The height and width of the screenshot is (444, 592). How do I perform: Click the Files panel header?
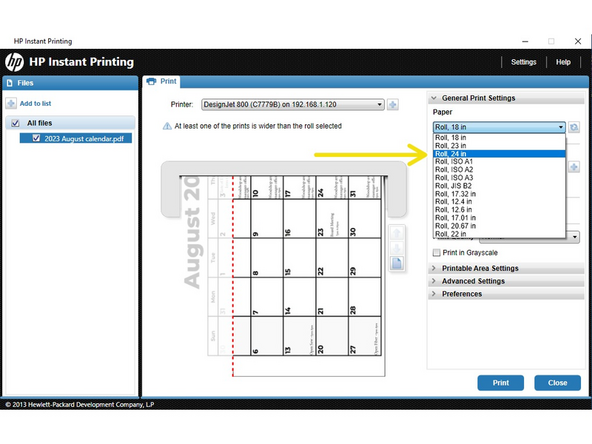pyautogui.click(x=70, y=83)
